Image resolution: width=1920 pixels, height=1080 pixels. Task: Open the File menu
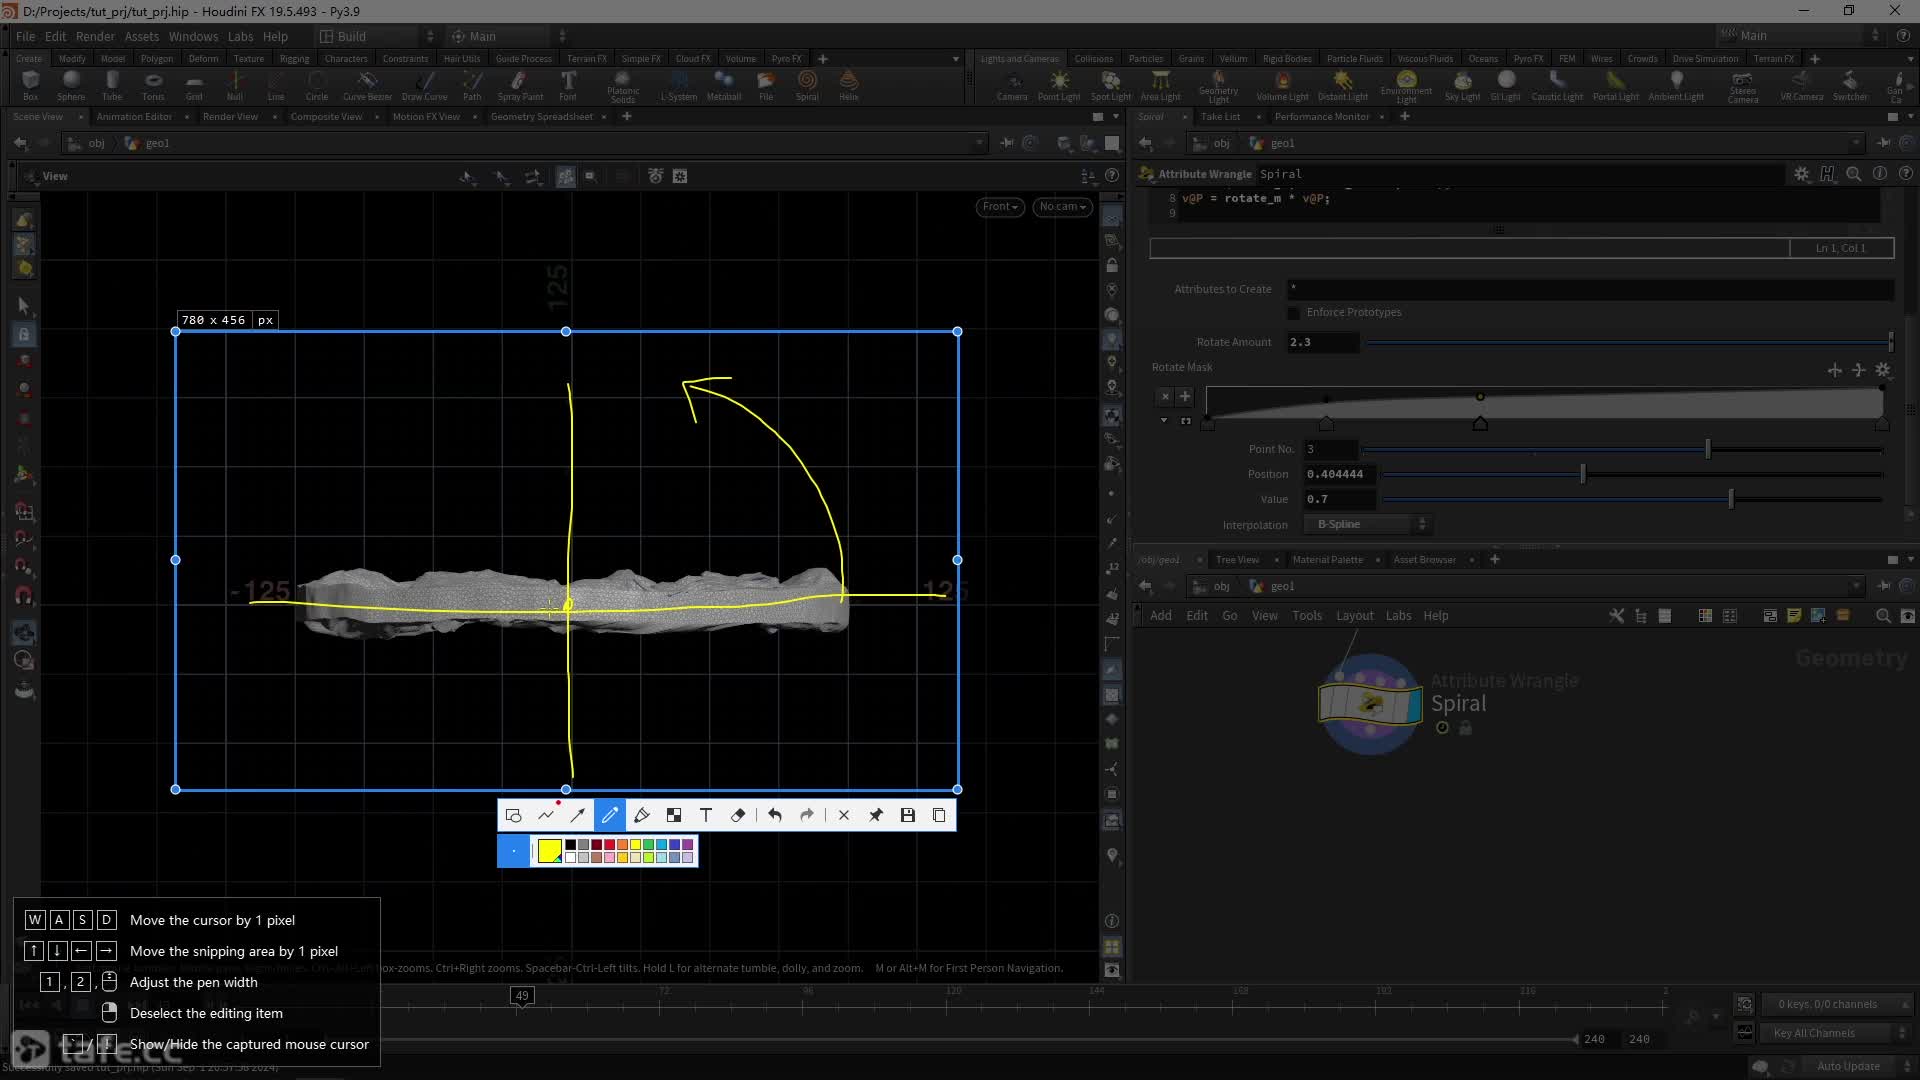tap(25, 36)
